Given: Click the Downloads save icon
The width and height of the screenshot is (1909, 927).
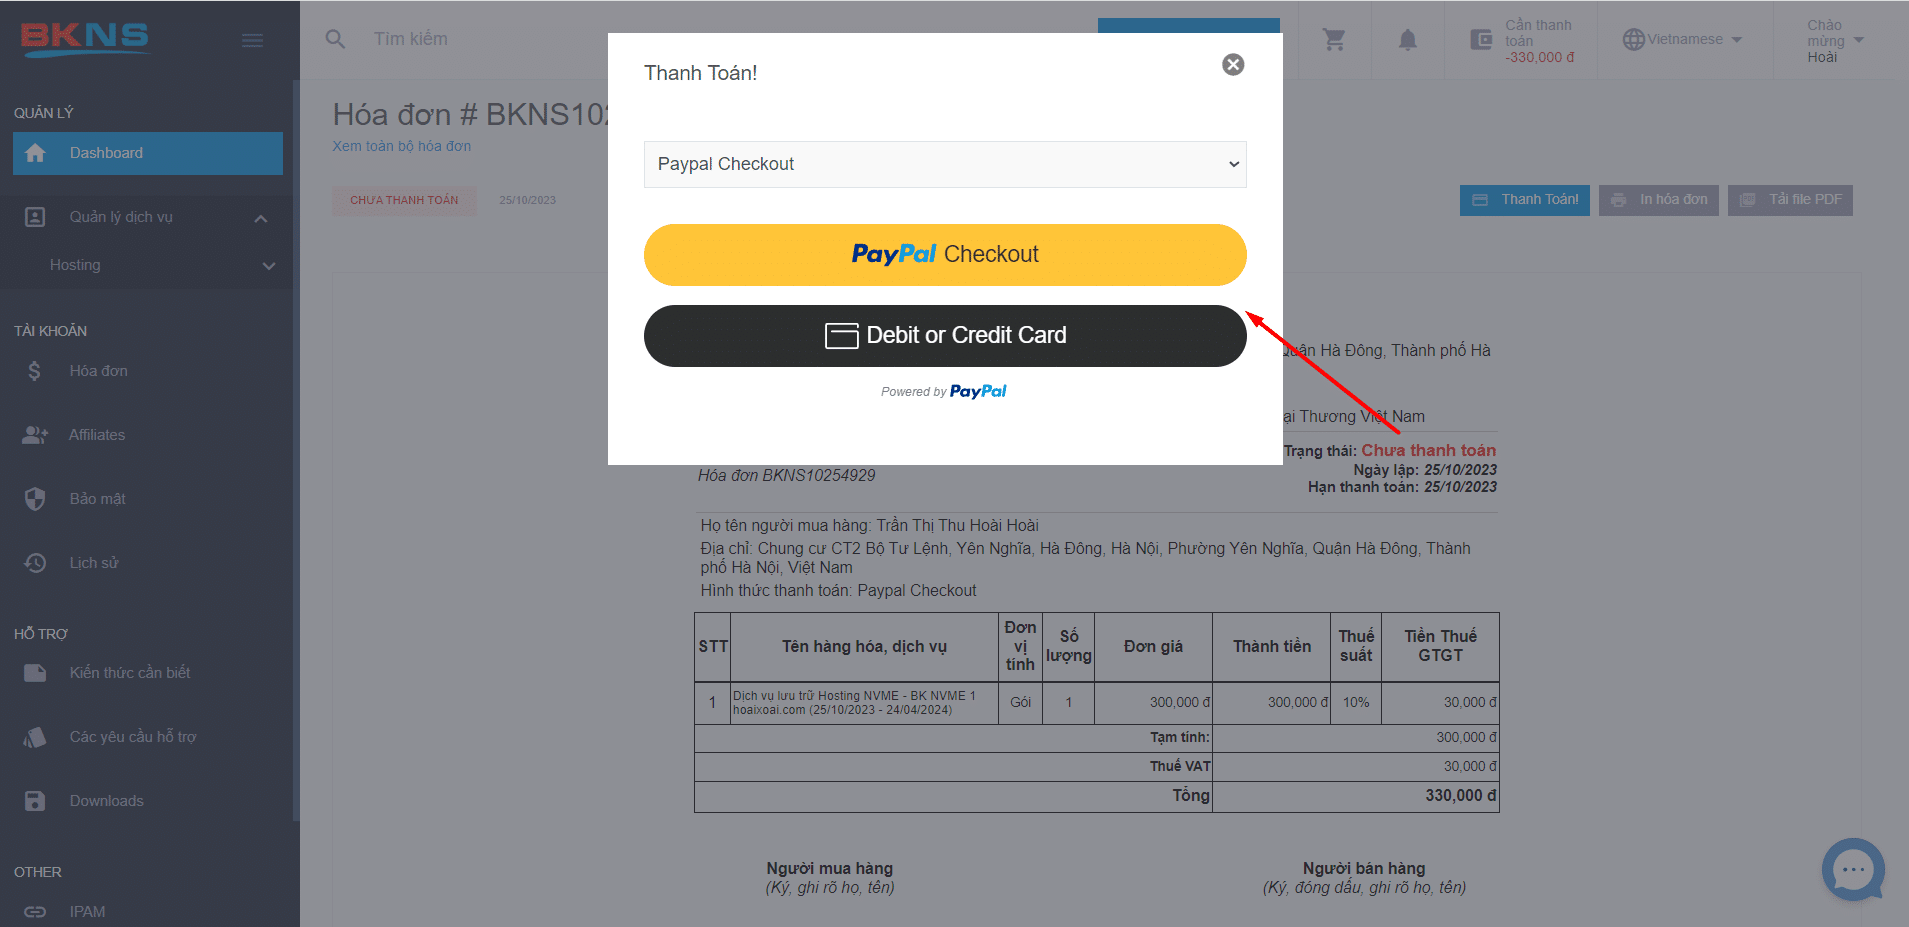Looking at the screenshot, I should click(35, 801).
